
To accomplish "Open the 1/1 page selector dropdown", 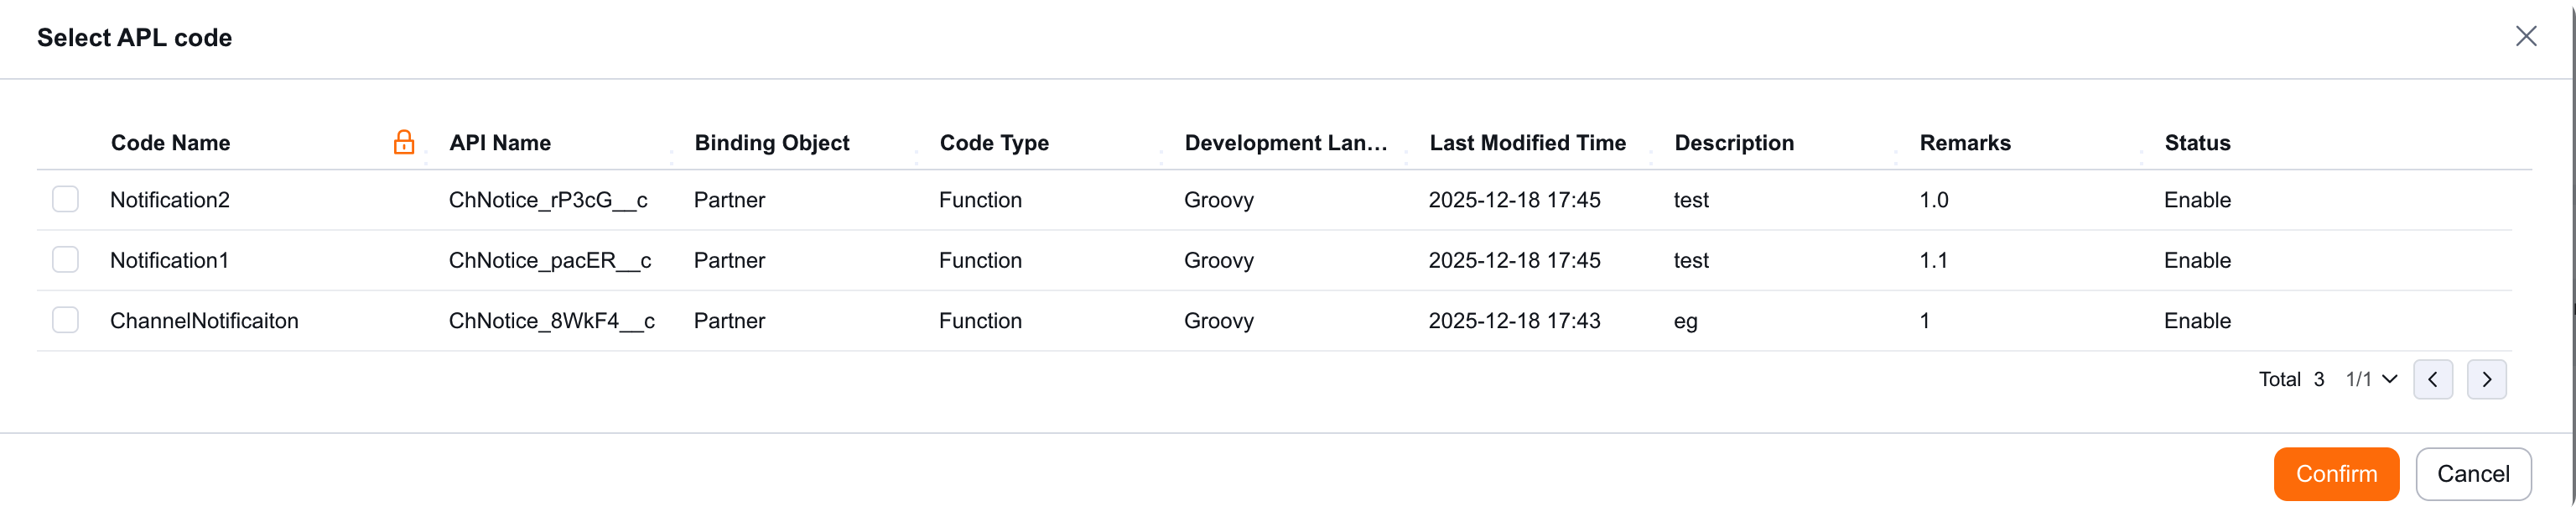I will coord(2371,380).
